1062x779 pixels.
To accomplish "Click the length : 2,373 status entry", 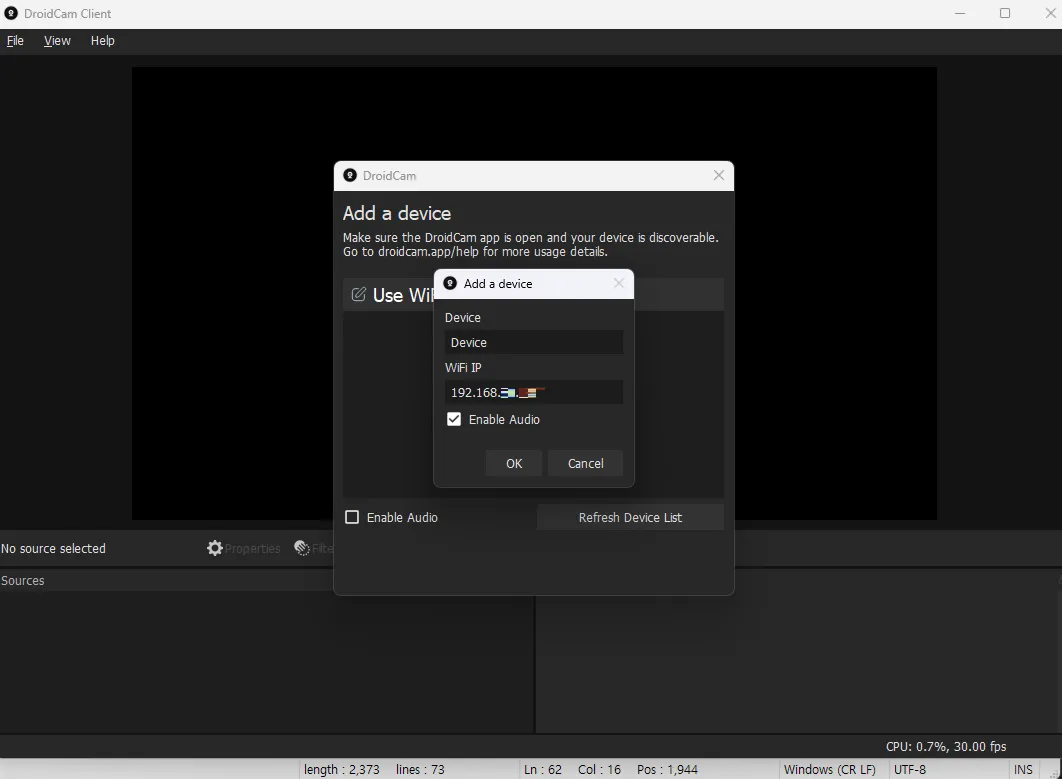I will [341, 770].
